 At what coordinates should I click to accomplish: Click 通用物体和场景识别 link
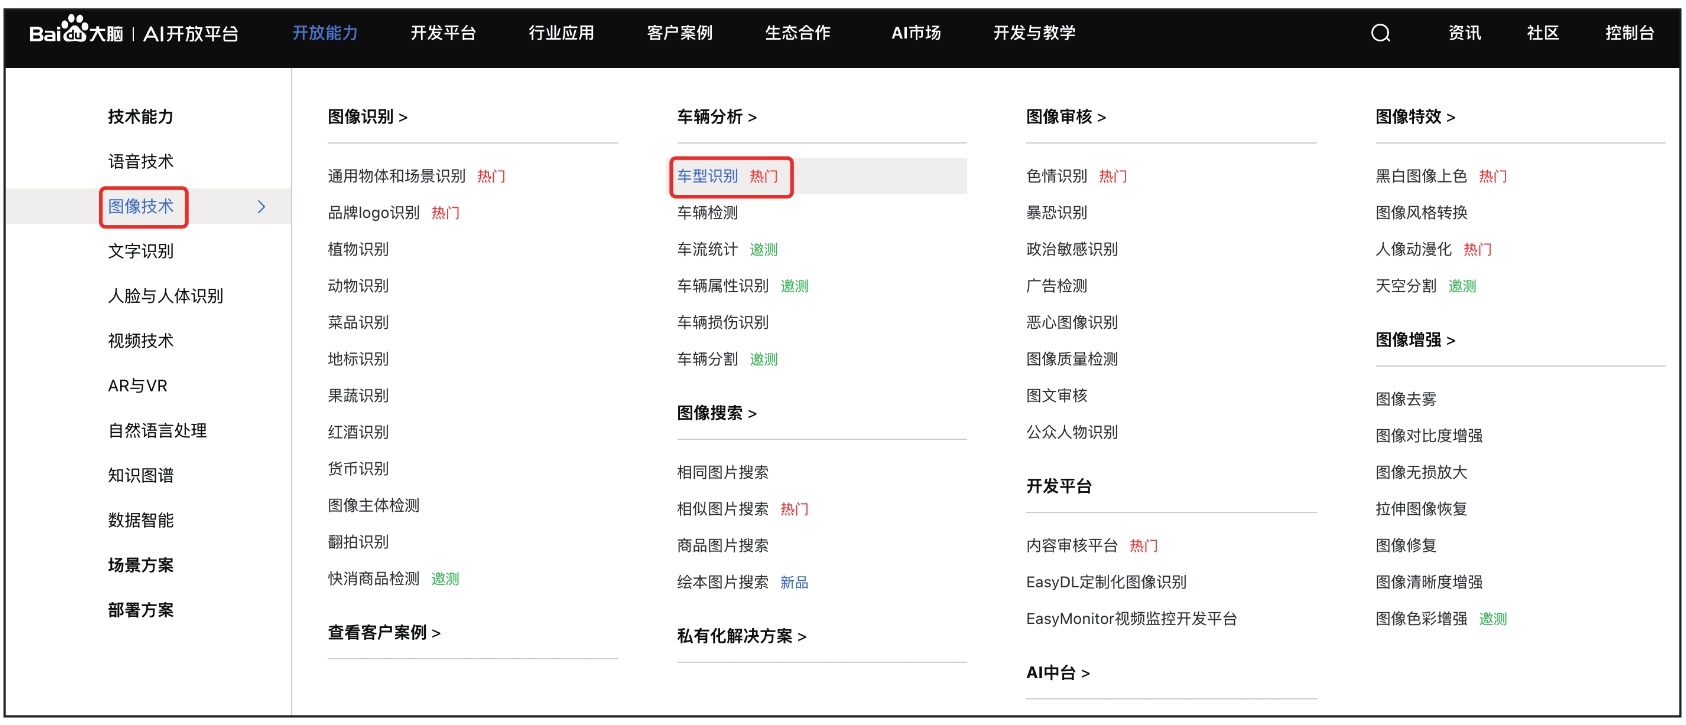[x=397, y=176]
